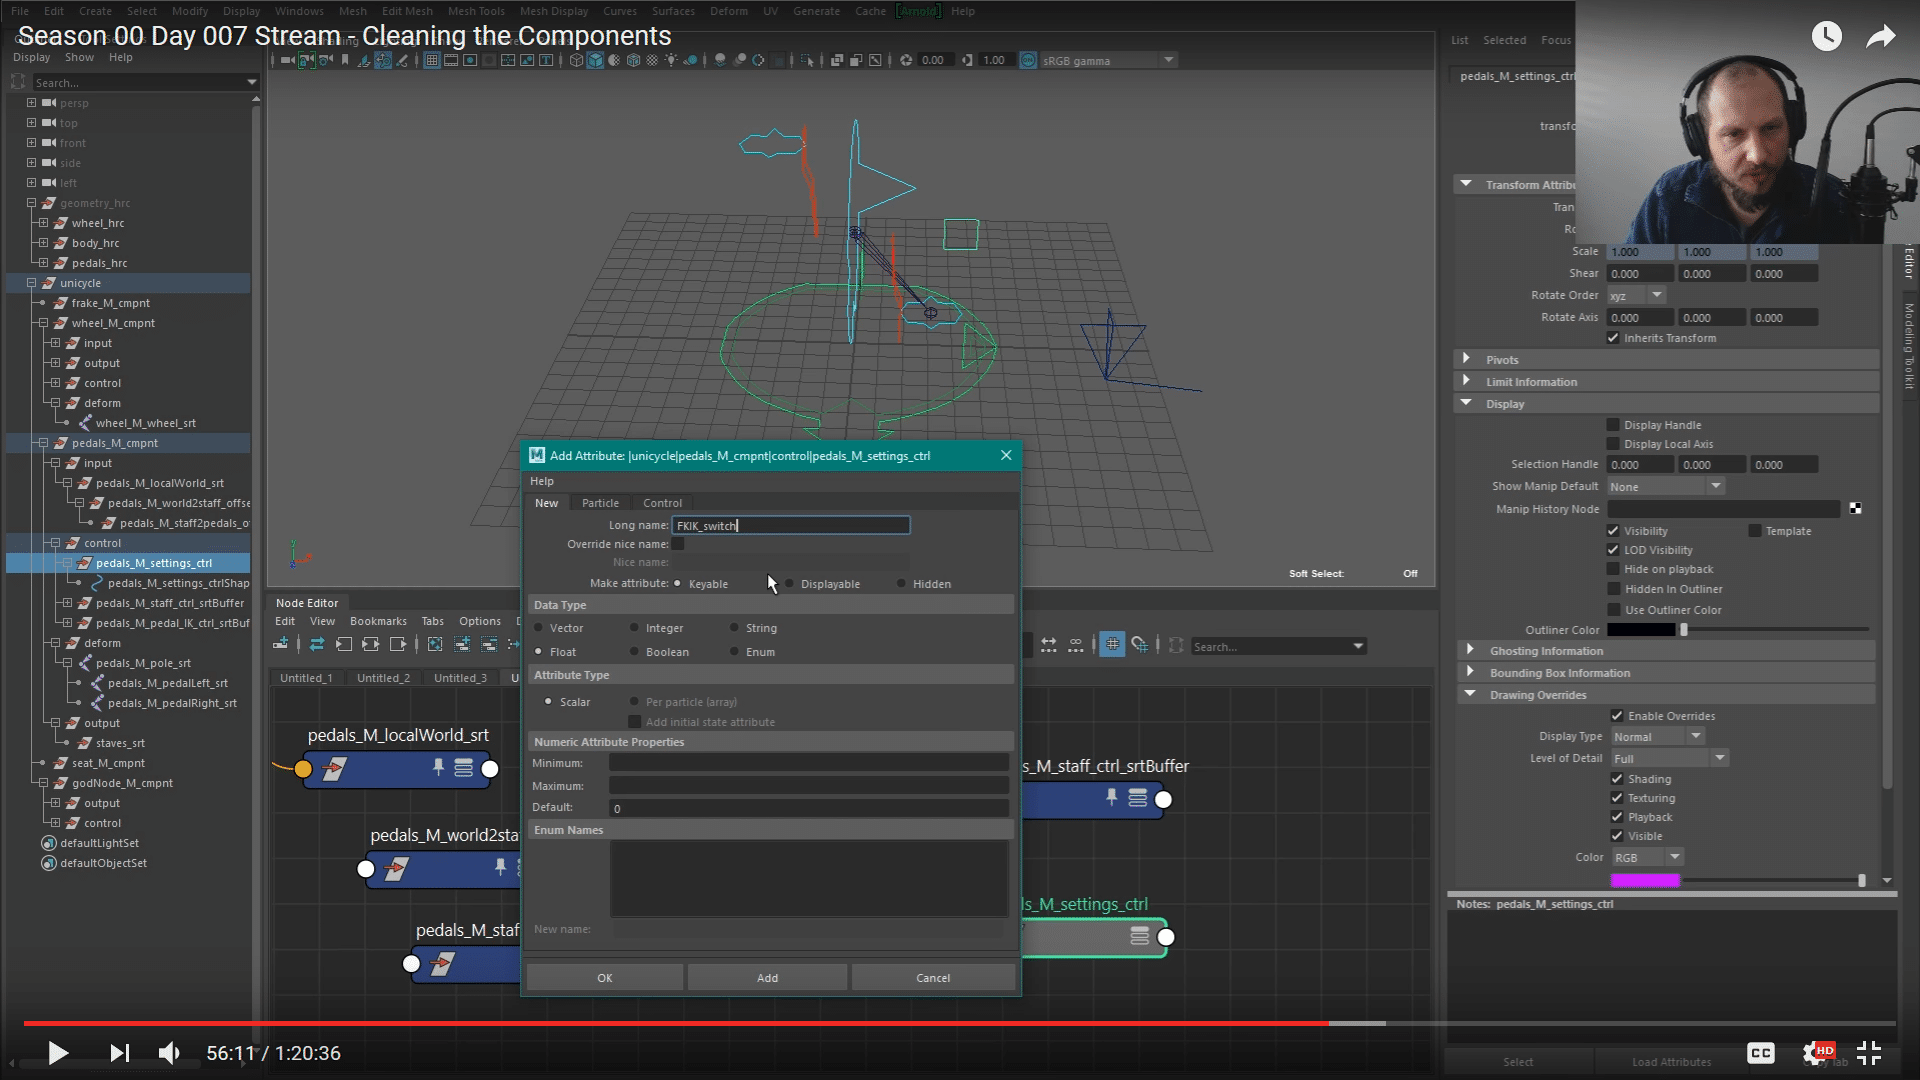Click Node Editor input connections icon
The height and width of the screenshot is (1080, 1920).
[x=343, y=644]
